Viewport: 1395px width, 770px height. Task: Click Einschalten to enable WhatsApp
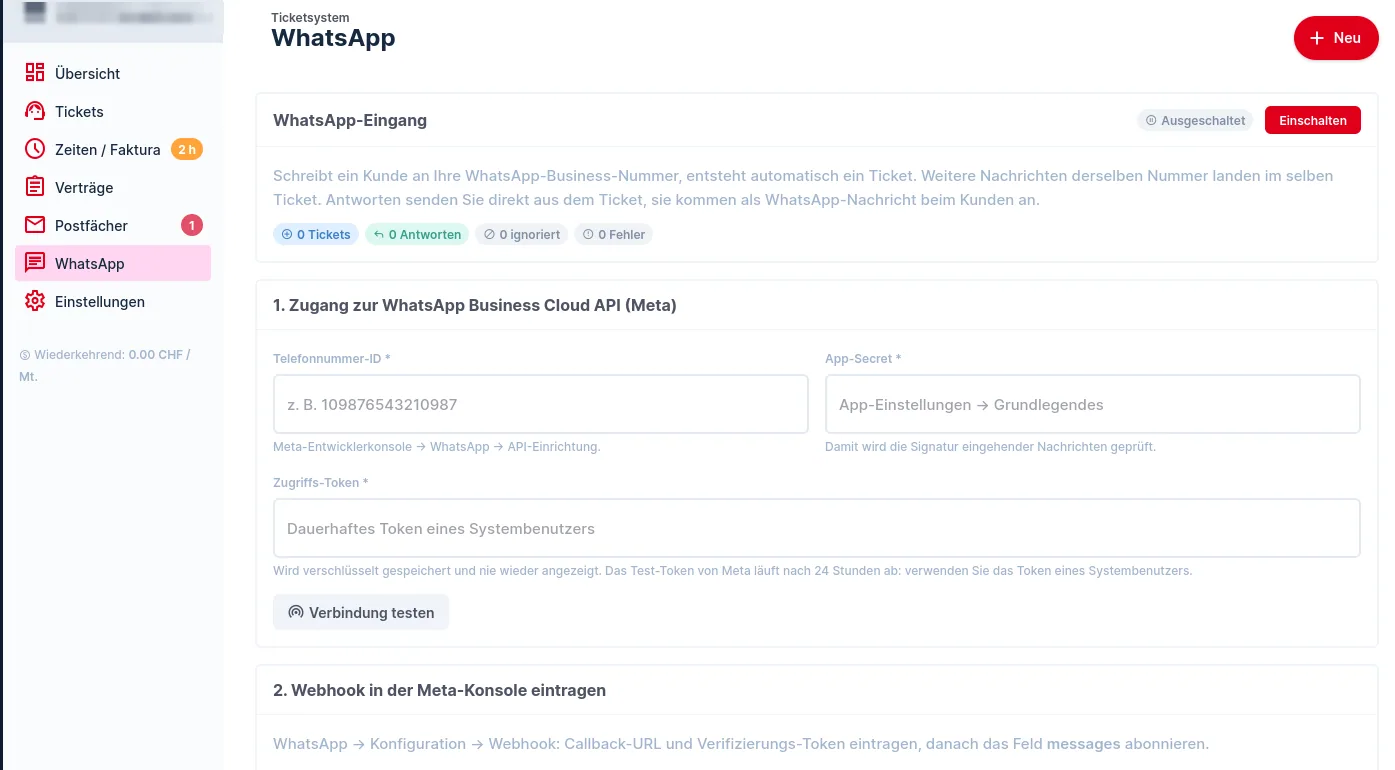tap(1313, 120)
